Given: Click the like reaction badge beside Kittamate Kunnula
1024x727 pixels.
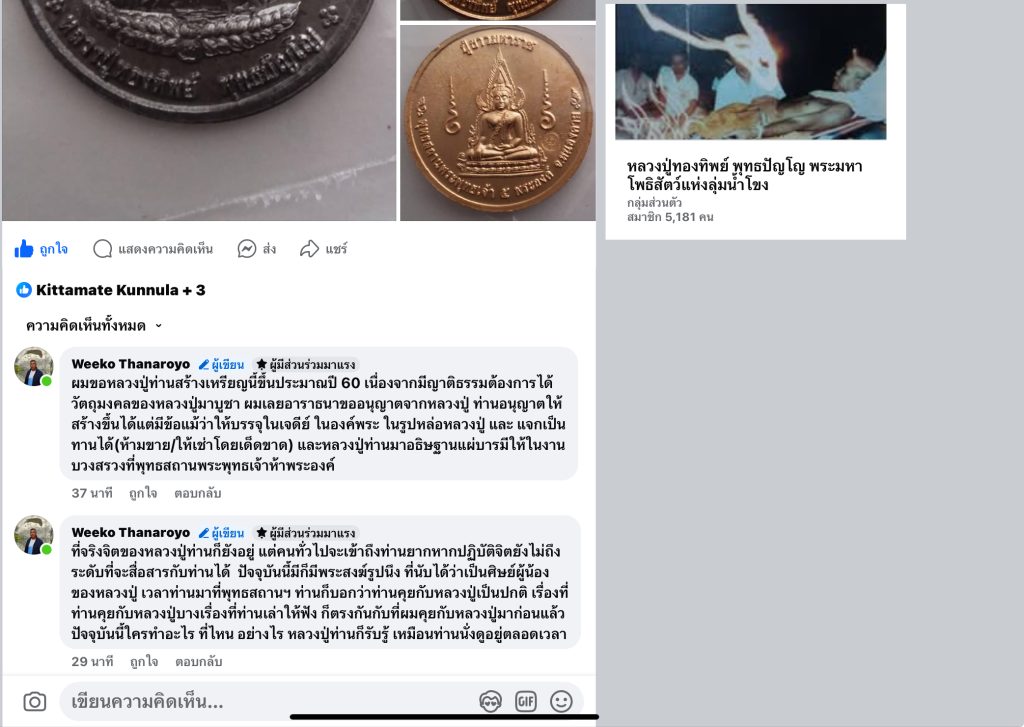Looking at the screenshot, I should click(24, 290).
